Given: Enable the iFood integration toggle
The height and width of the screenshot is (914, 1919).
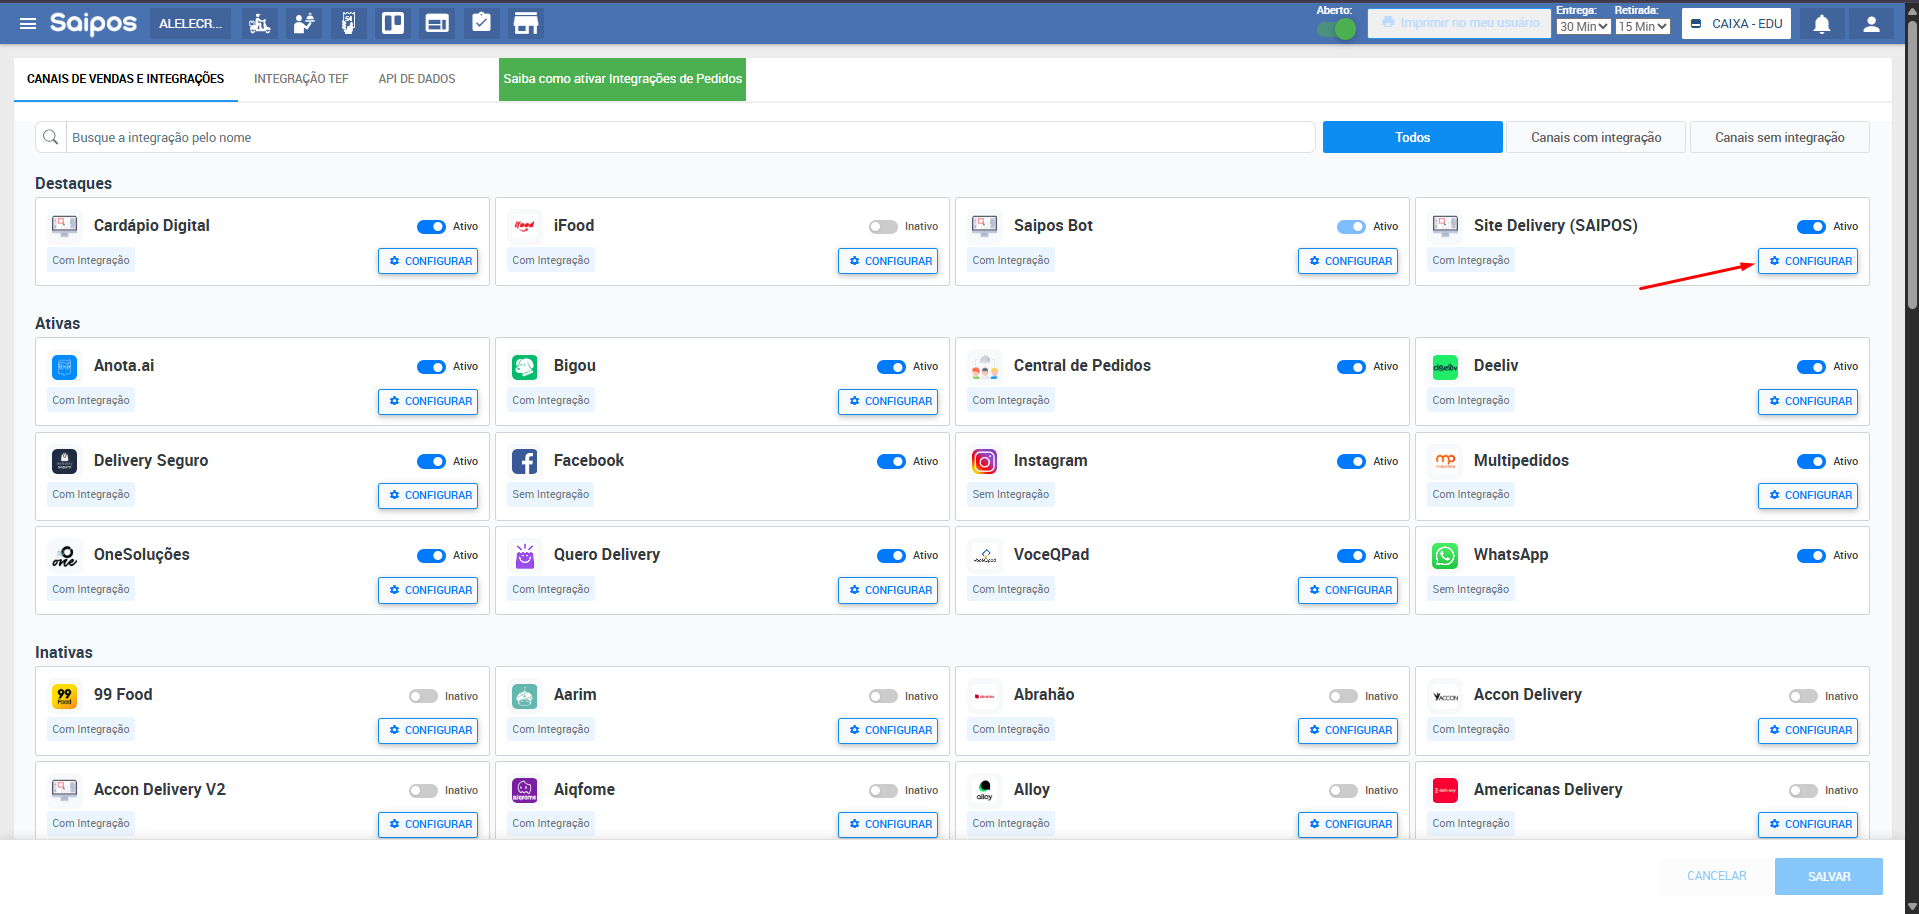Looking at the screenshot, I should (x=883, y=227).
